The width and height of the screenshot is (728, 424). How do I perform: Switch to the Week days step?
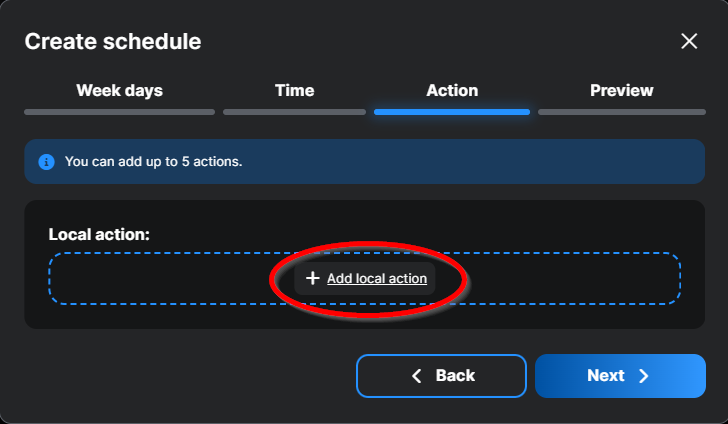click(x=119, y=90)
